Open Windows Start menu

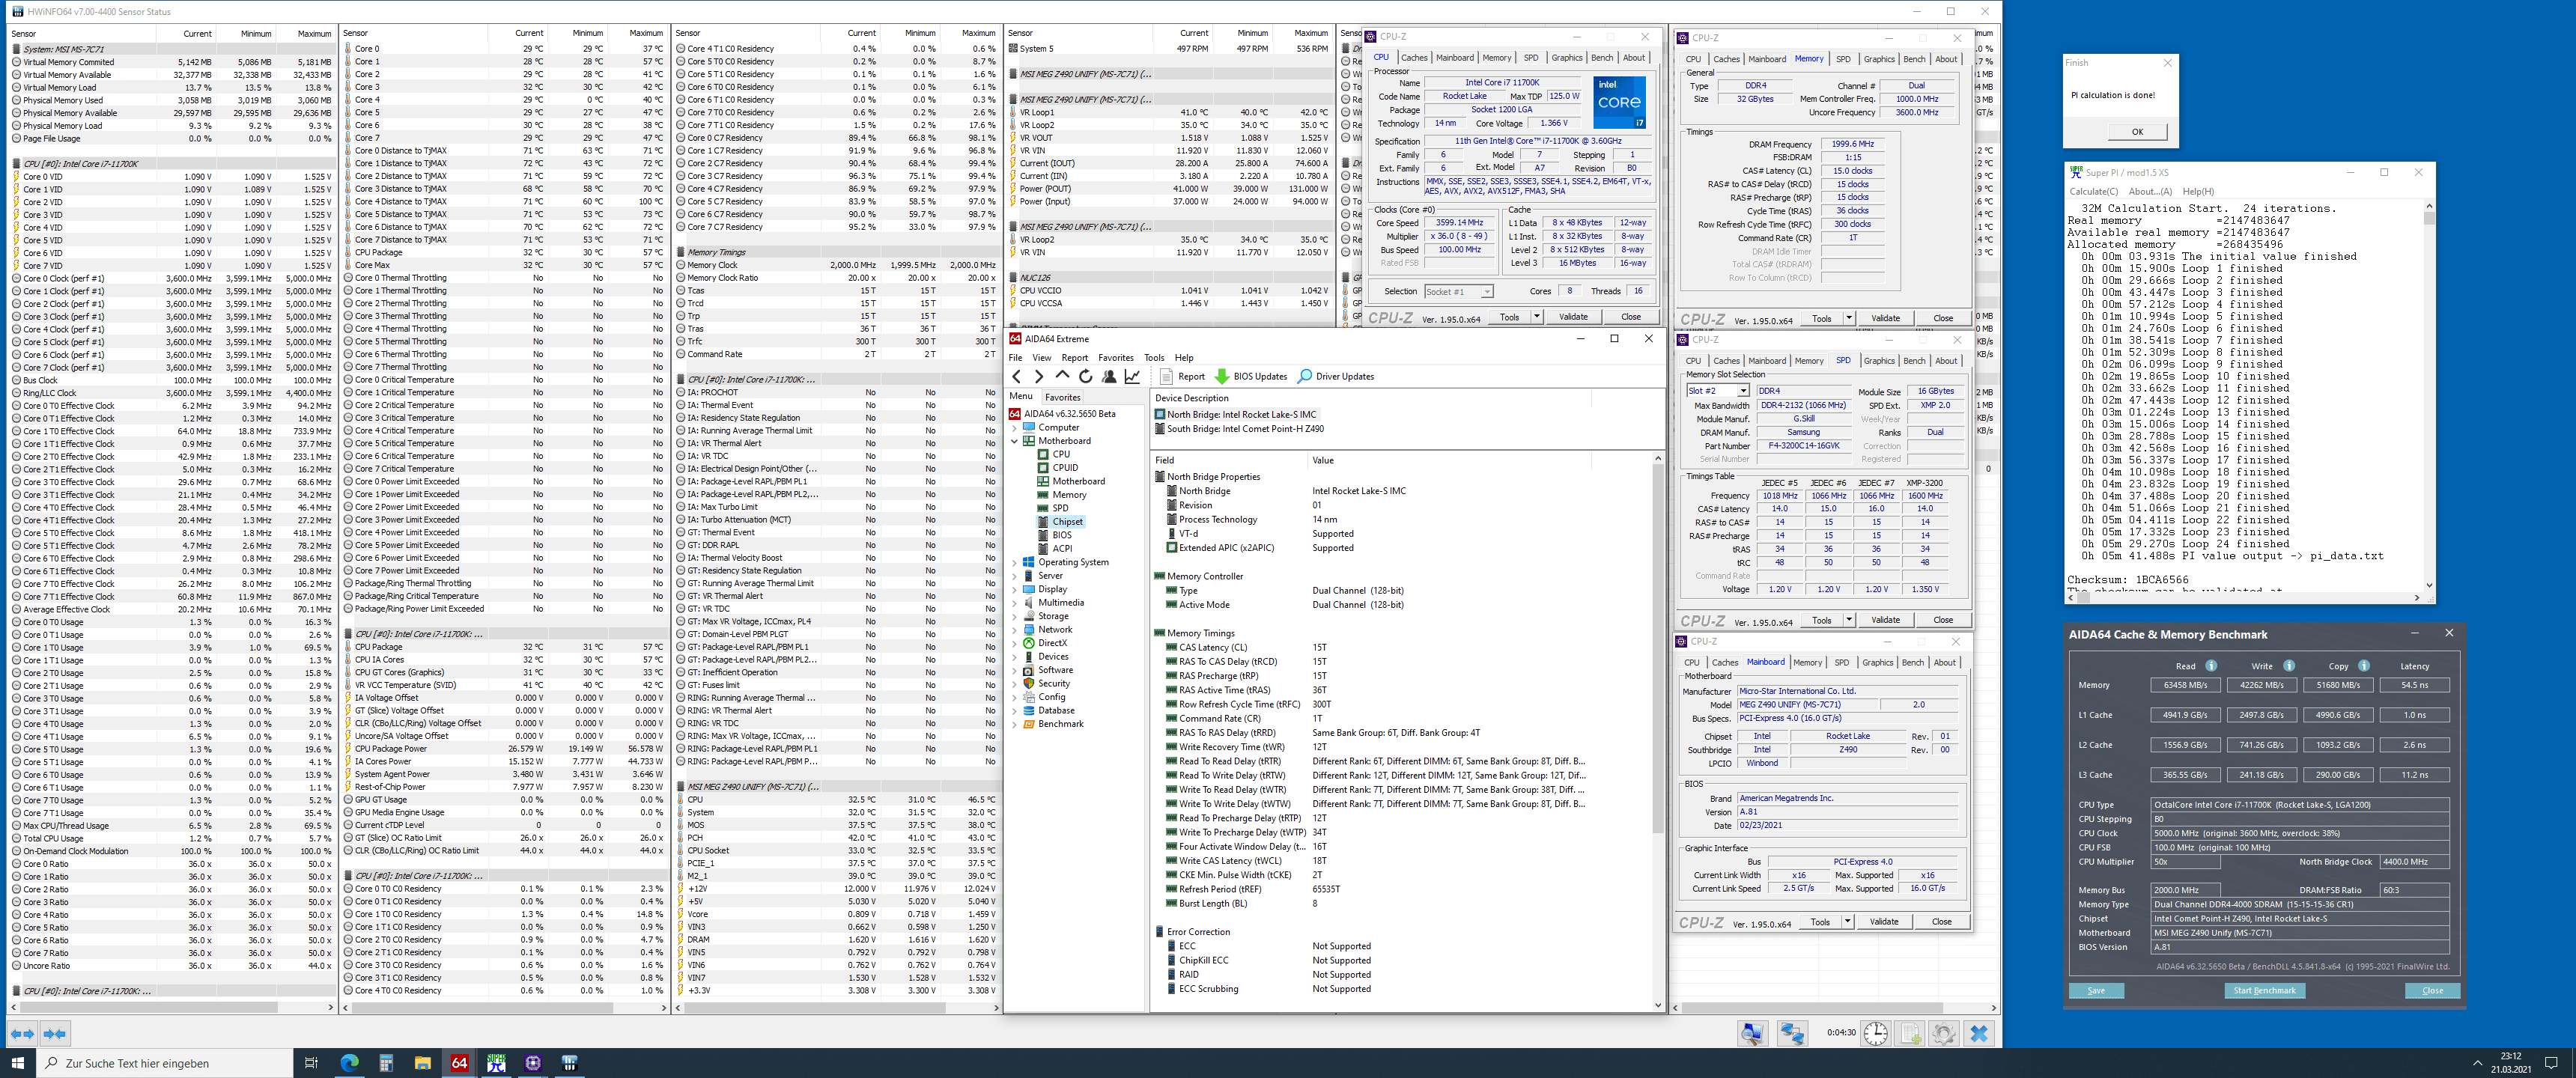(17, 1063)
